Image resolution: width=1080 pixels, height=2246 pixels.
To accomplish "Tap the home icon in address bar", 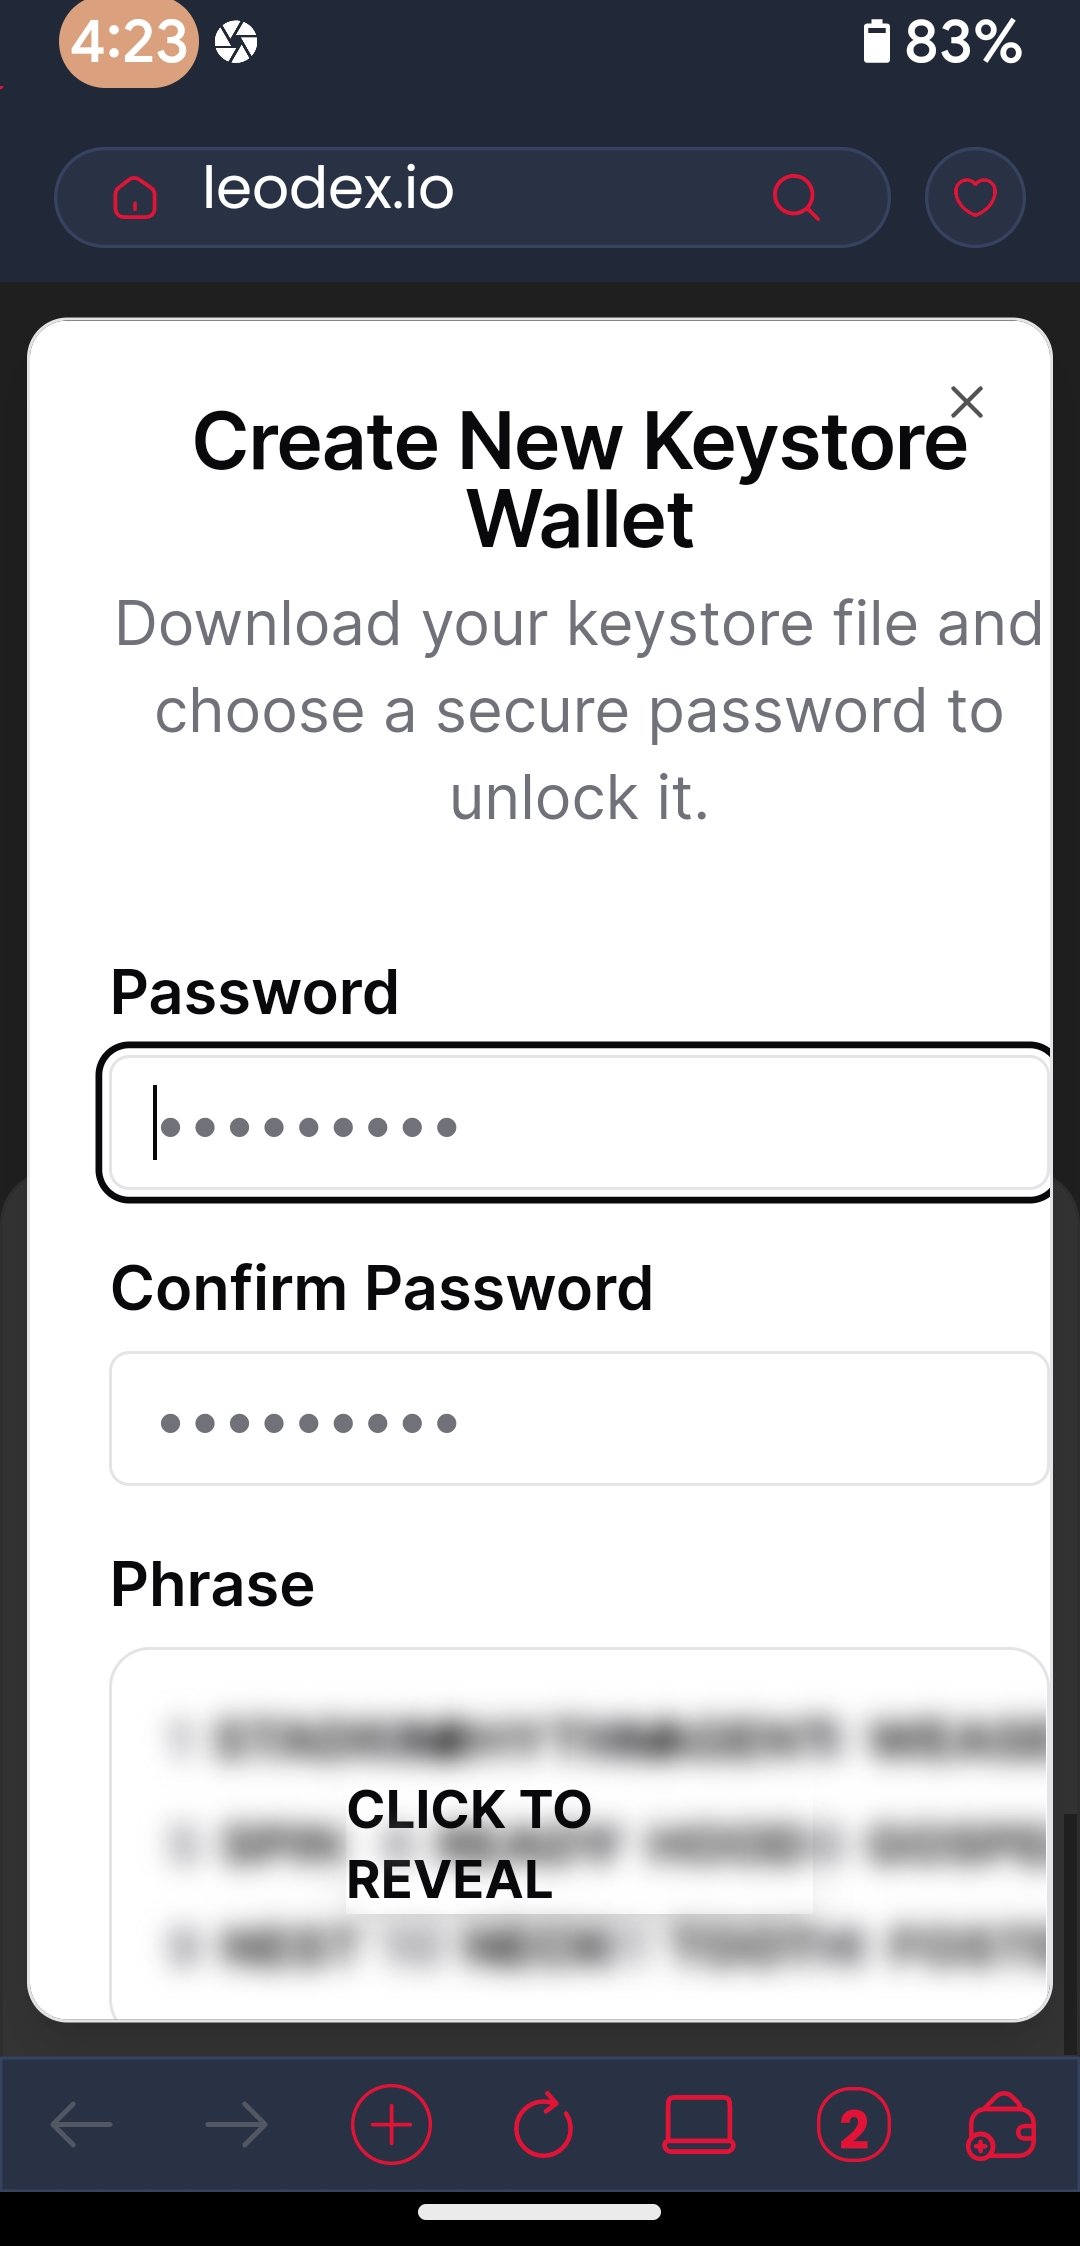I will [x=135, y=197].
